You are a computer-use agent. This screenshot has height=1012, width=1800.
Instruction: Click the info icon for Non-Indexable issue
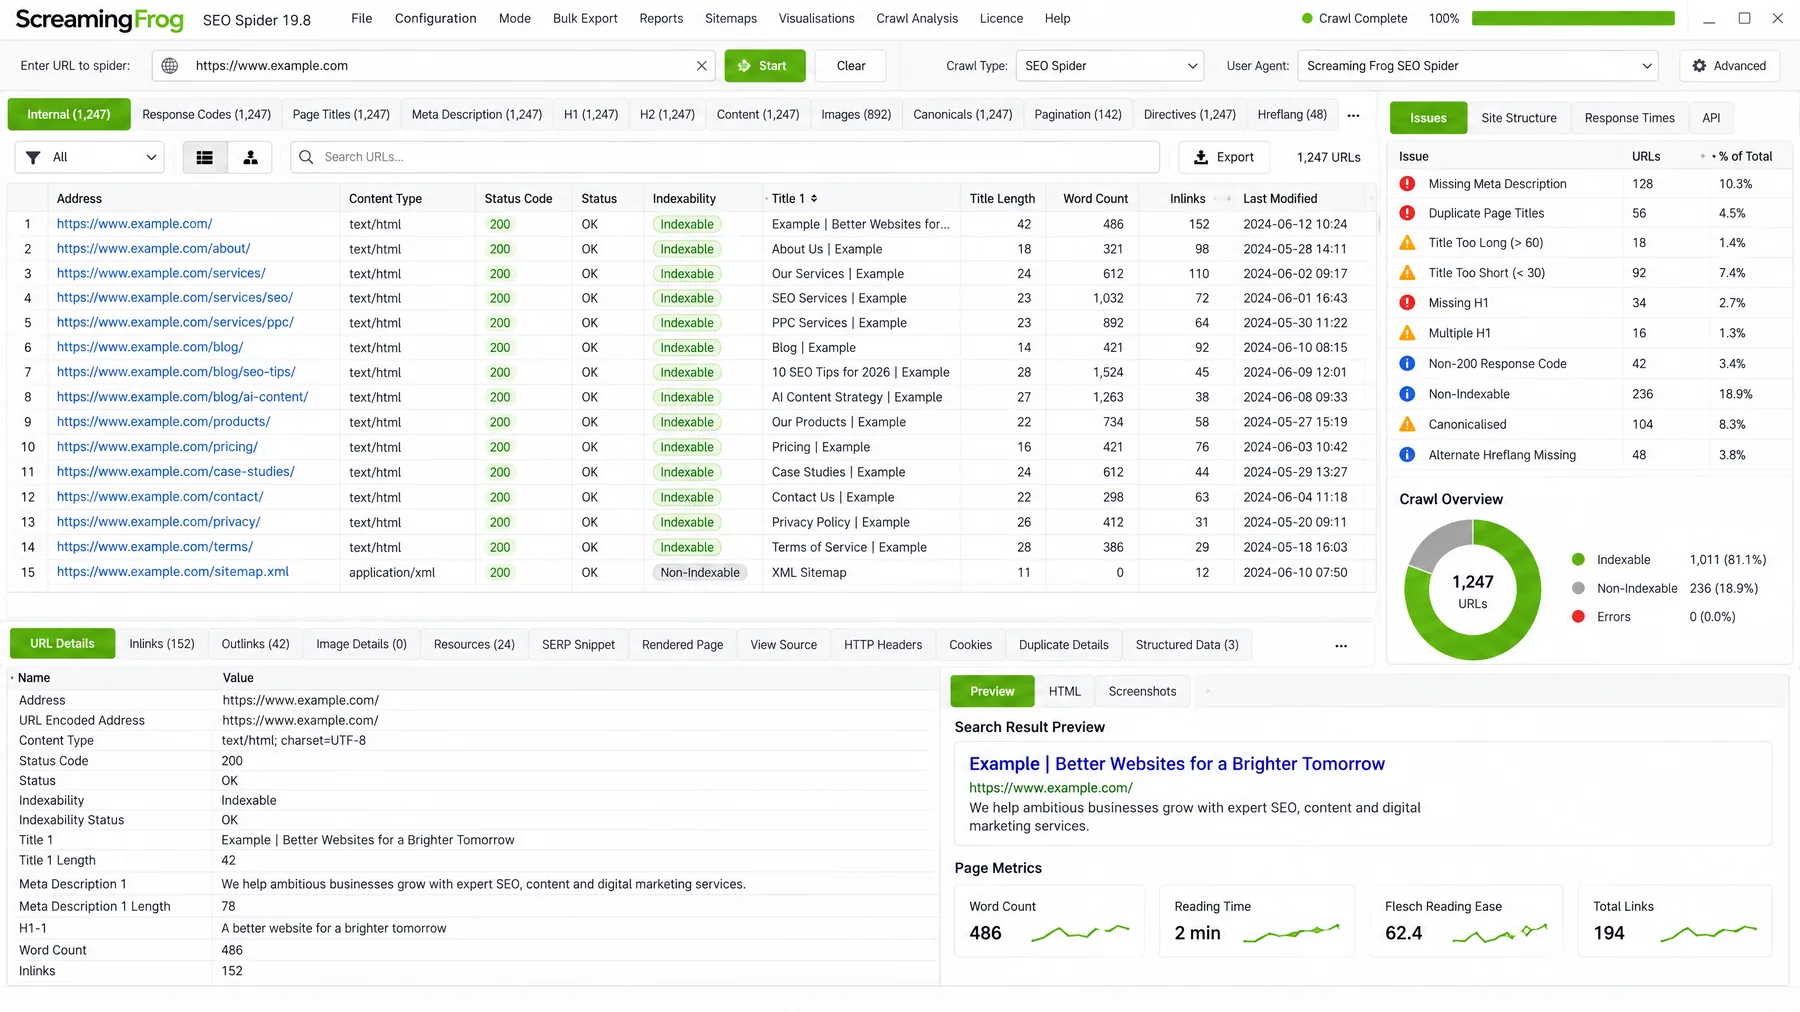1407,394
